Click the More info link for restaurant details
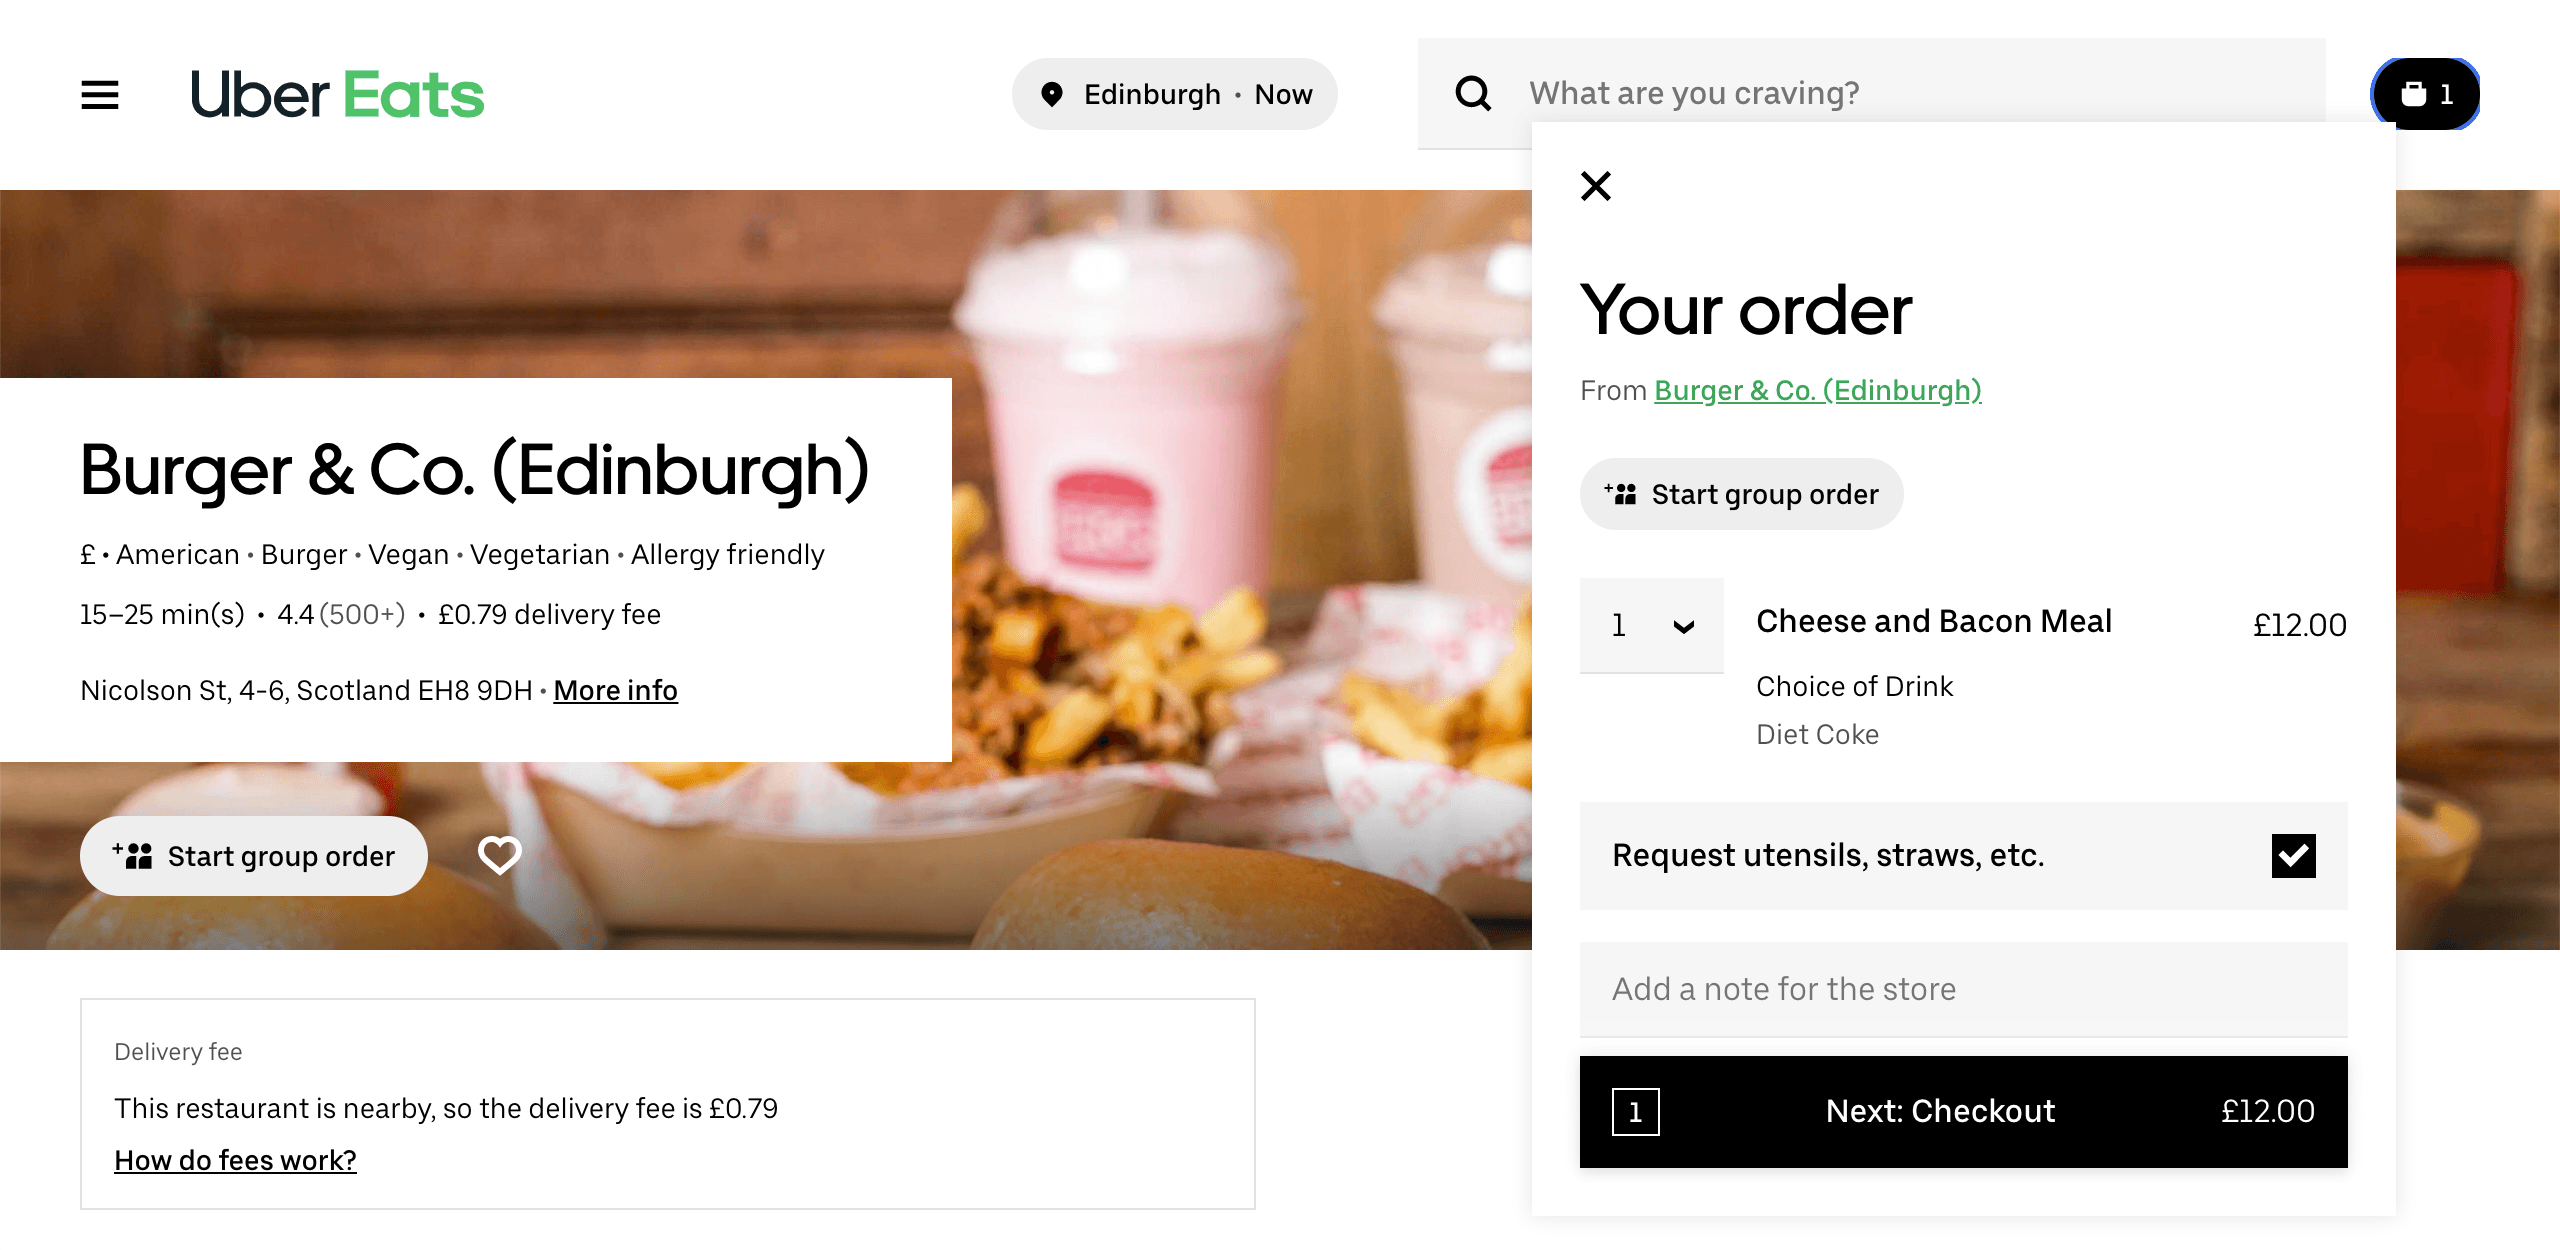2560x1250 pixels. [x=616, y=689]
